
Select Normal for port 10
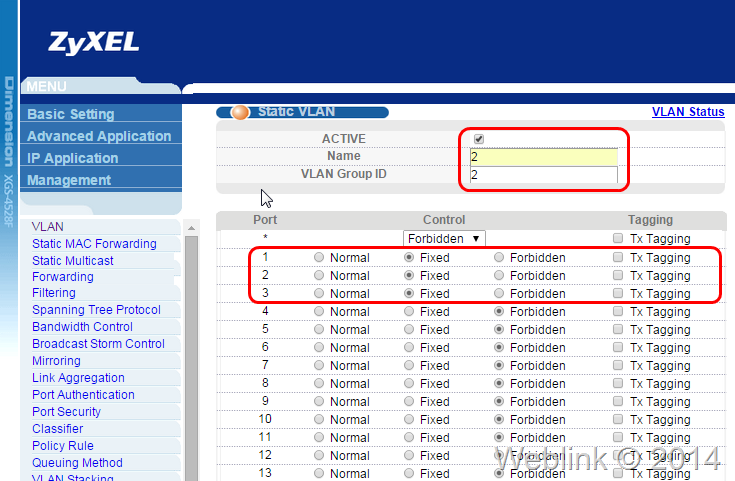319,419
